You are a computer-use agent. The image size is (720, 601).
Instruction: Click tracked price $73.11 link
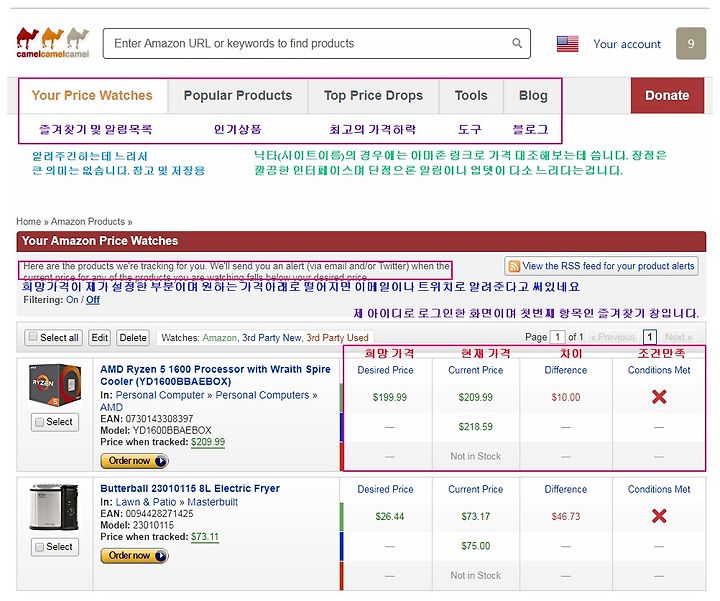[205, 537]
